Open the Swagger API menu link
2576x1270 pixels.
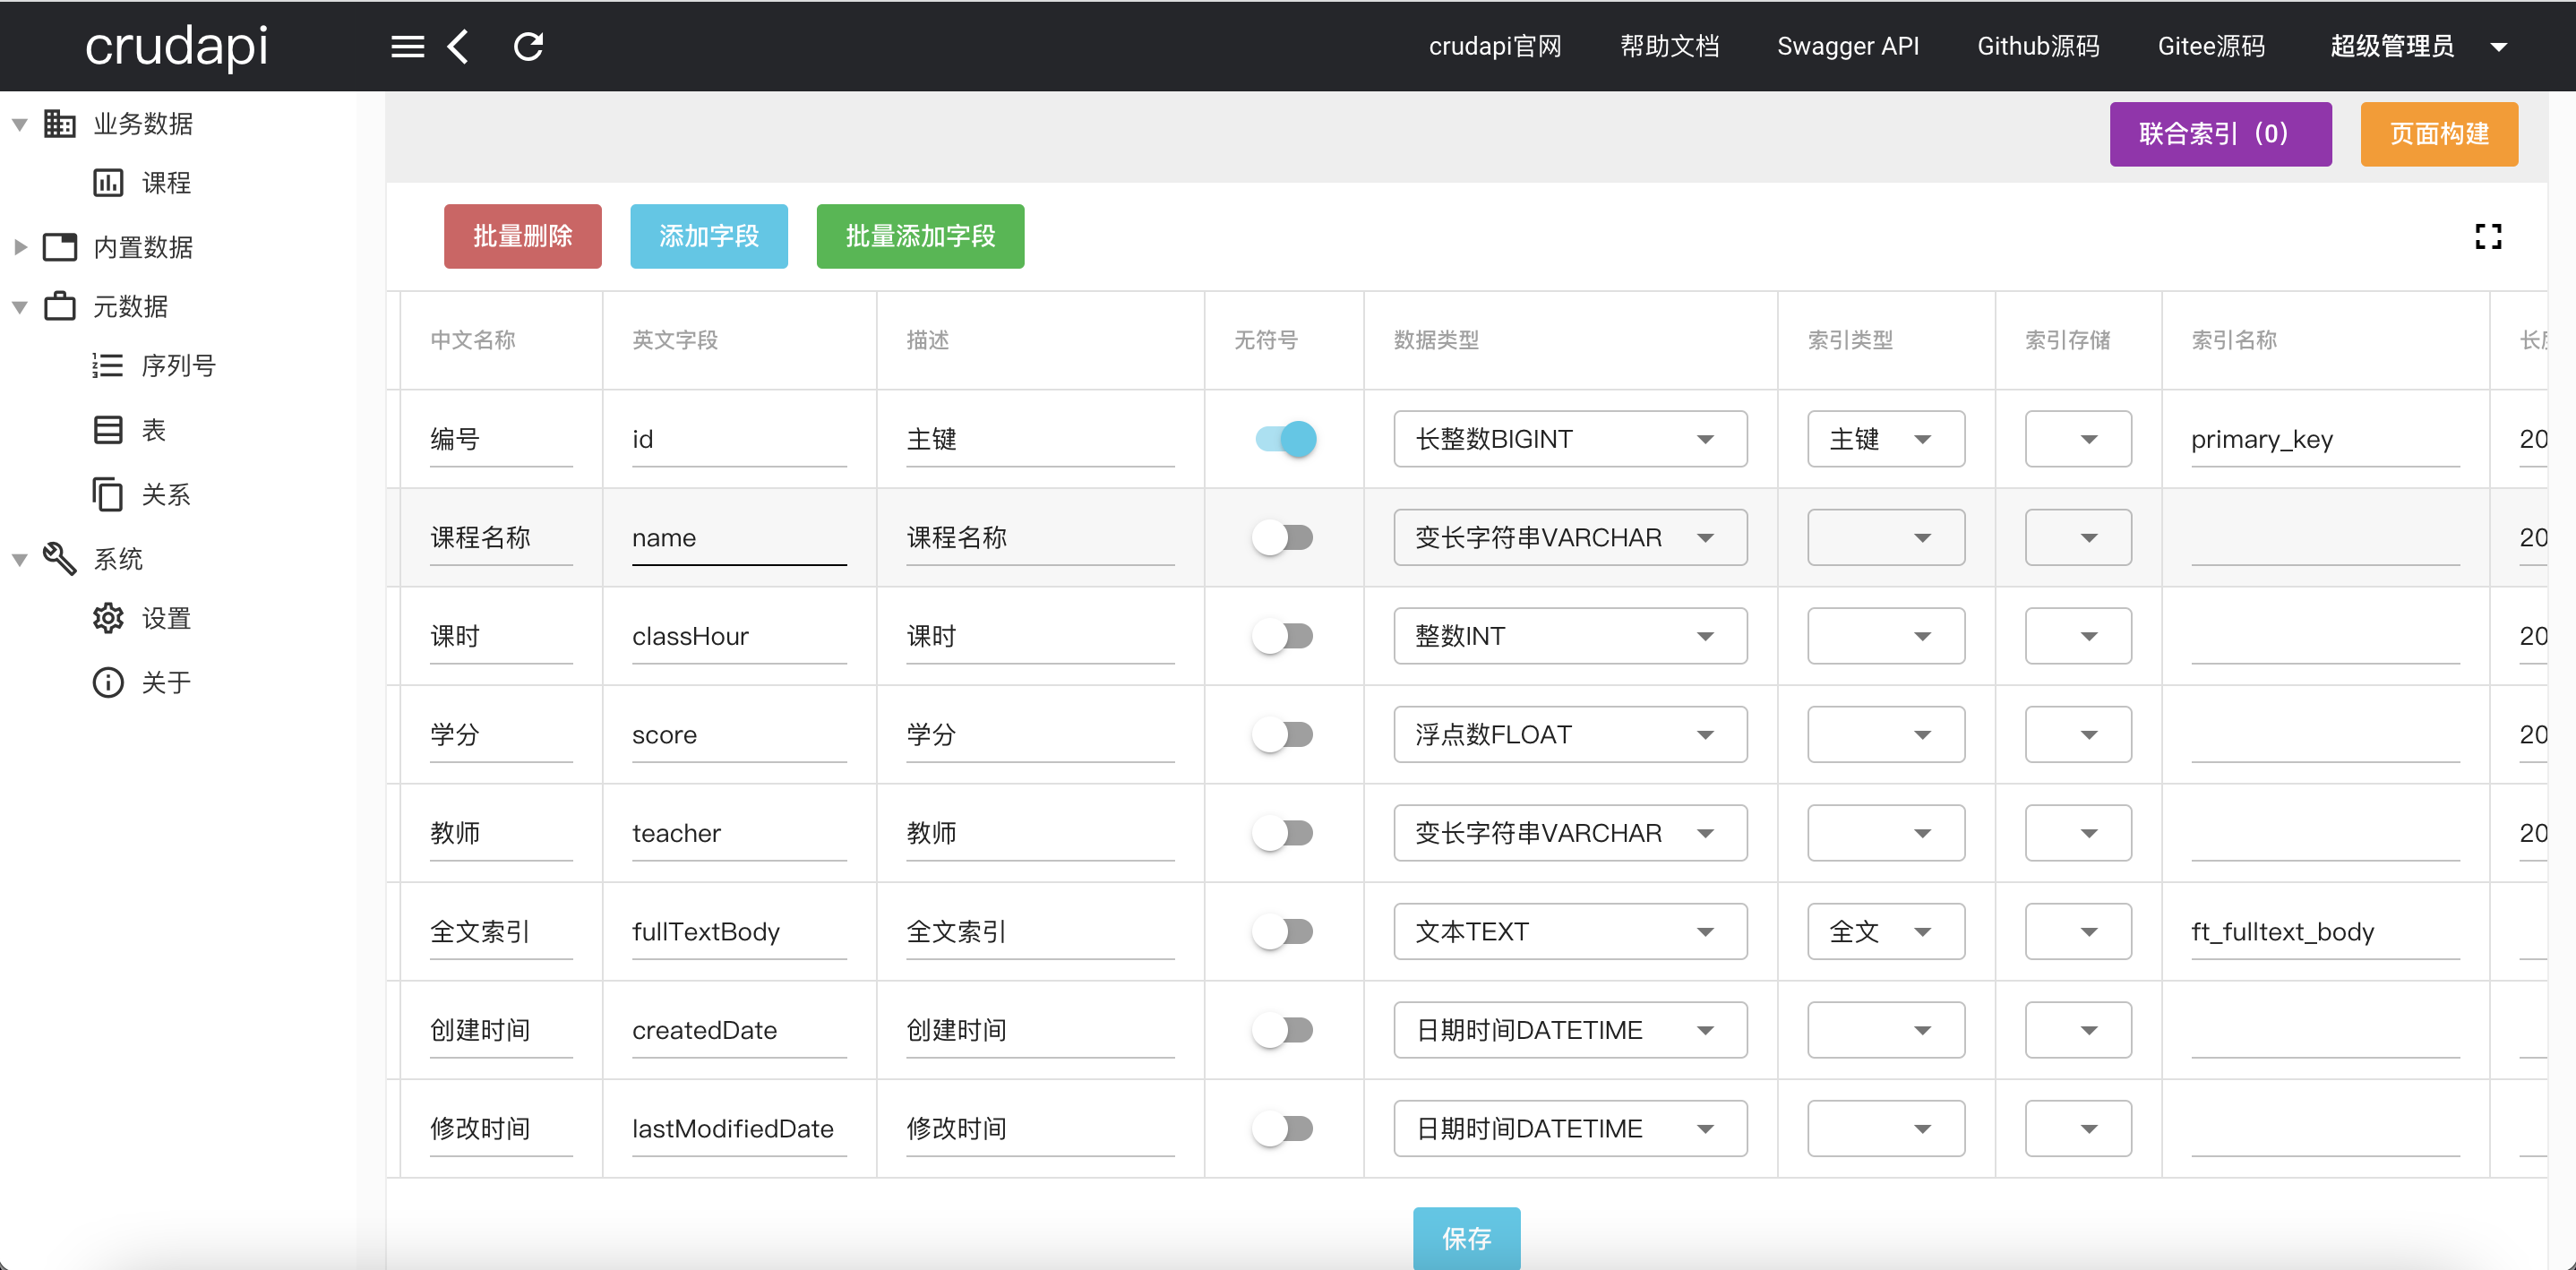[1847, 46]
